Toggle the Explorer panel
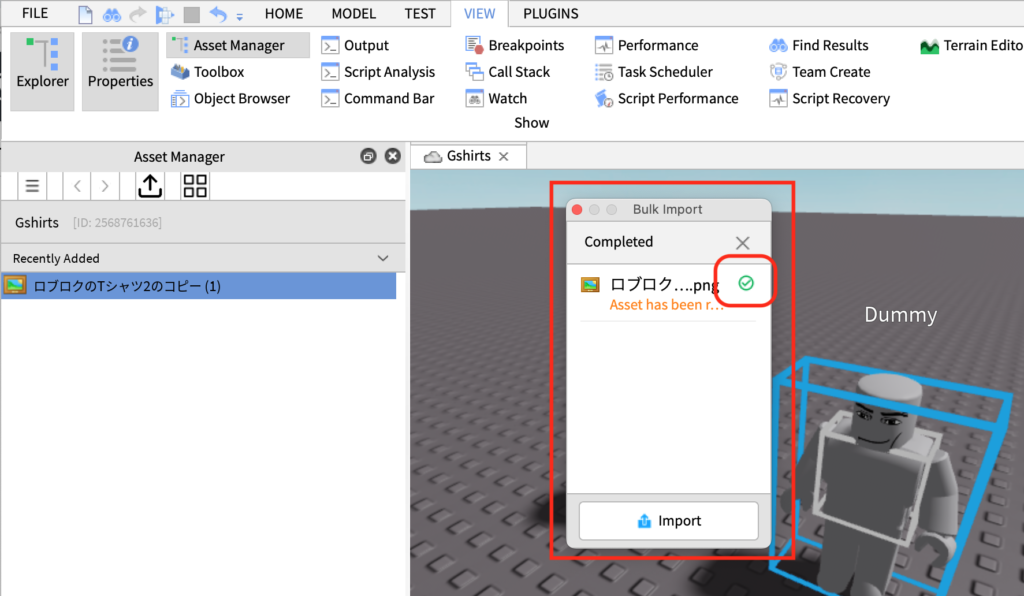Image resolution: width=1024 pixels, height=596 pixels. [42, 71]
